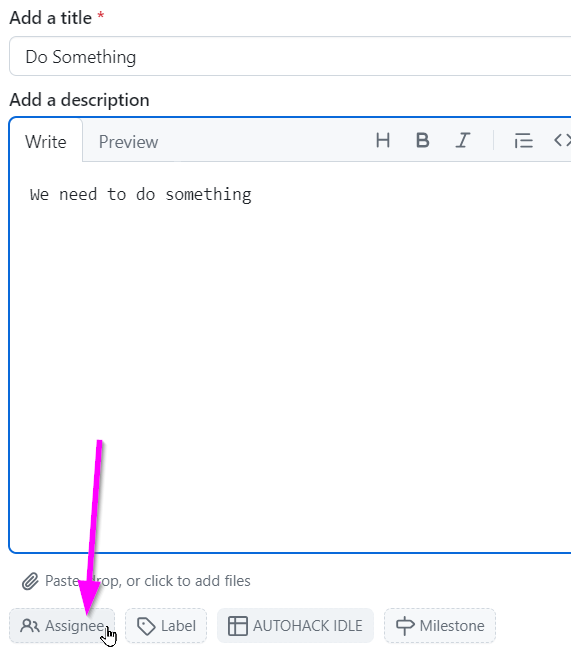Click the 'Add a description' label
This screenshot has height=655, width=571.
tap(79, 100)
